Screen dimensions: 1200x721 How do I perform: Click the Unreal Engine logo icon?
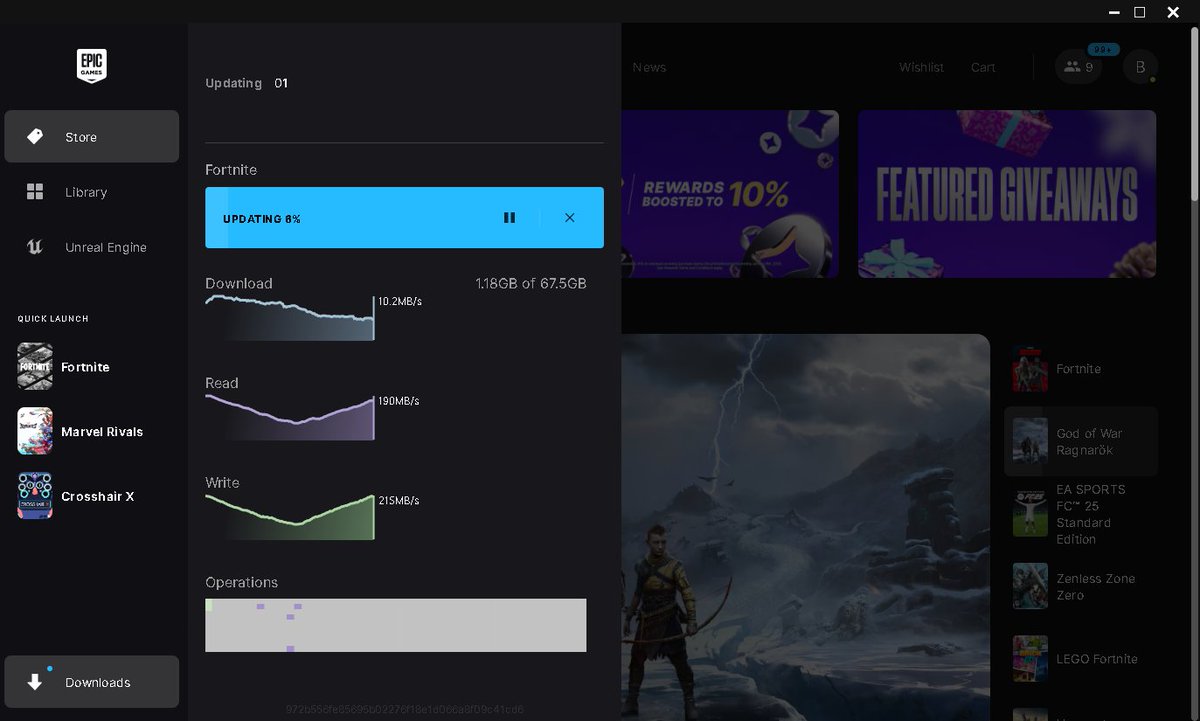pyautogui.click(x=35, y=247)
